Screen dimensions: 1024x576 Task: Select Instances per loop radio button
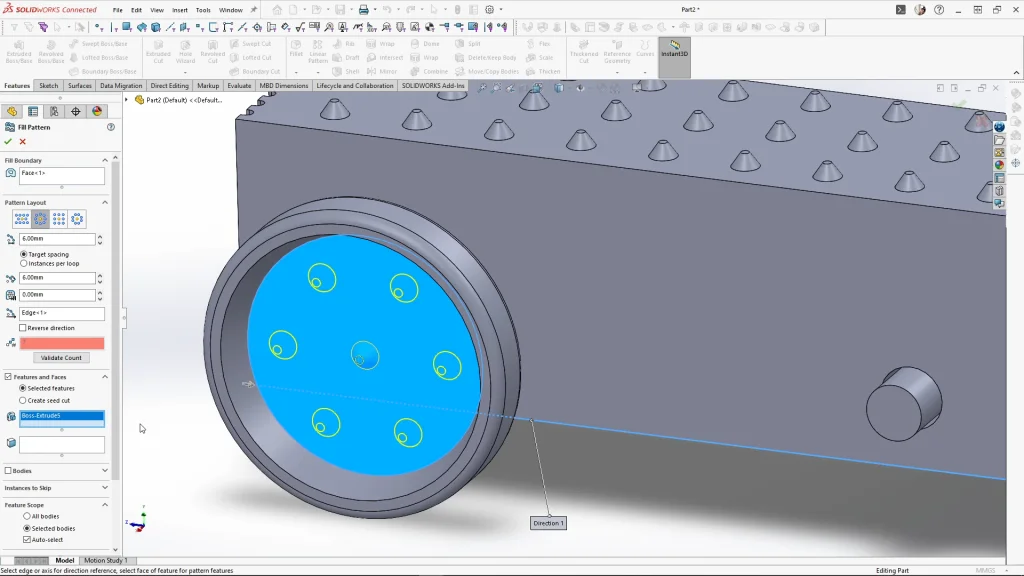pyautogui.click(x=24, y=263)
